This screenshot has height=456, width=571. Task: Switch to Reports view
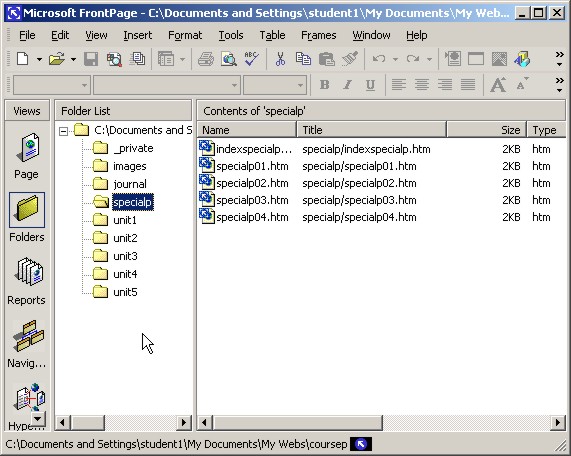tap(27, 281)
